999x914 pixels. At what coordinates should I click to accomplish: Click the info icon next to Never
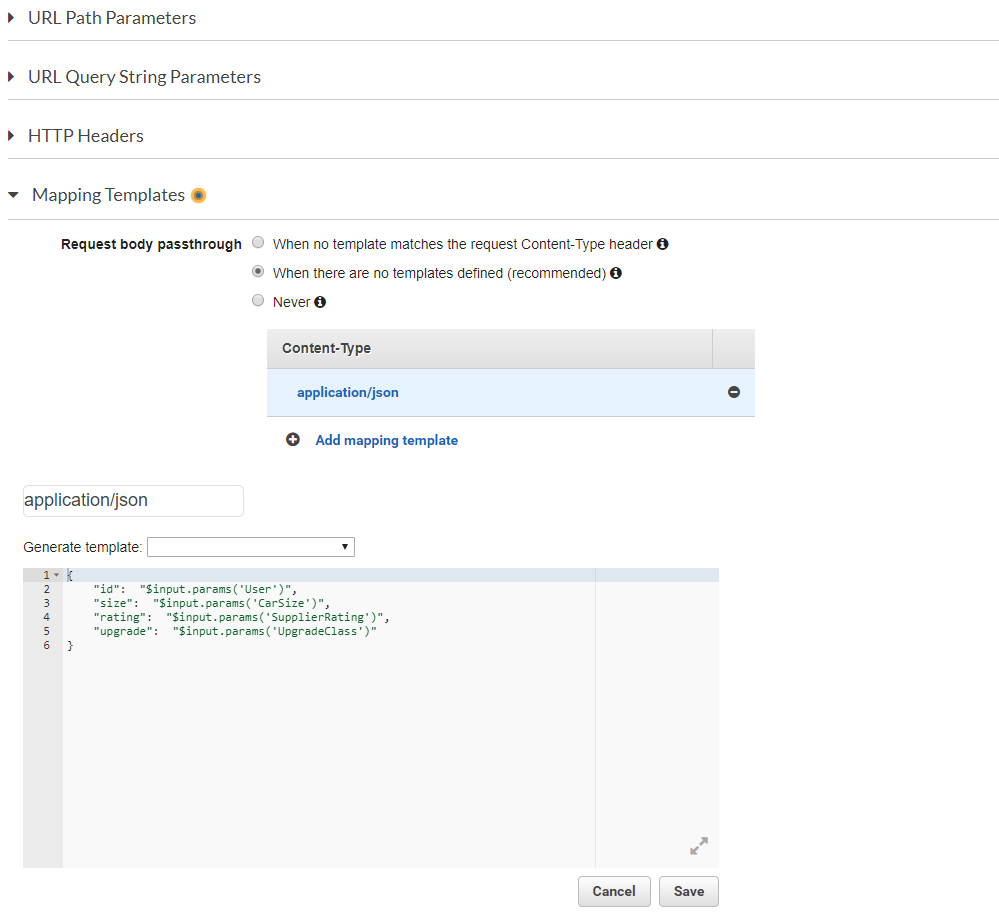[x=320, y=302]
